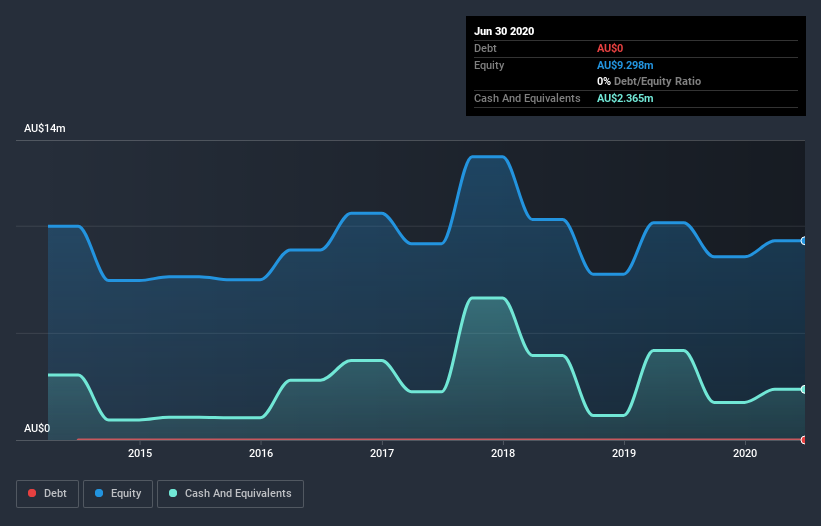Click the teal Cash And Equivalents legend dot
Image resolution: width=821 pixels, height=526 pixels.
click(x=173, y=493)
